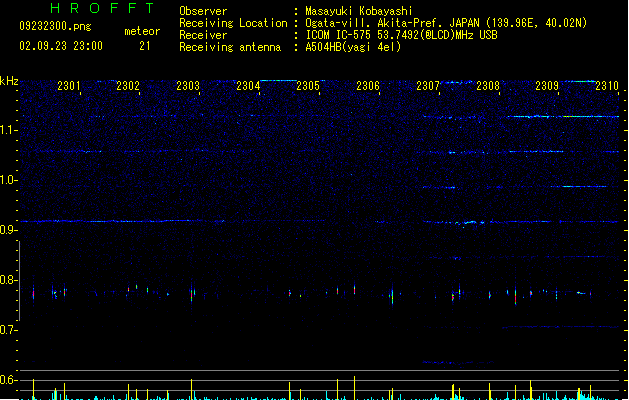
Task: Click time marker 2303
Action: [x=188, y=86]
